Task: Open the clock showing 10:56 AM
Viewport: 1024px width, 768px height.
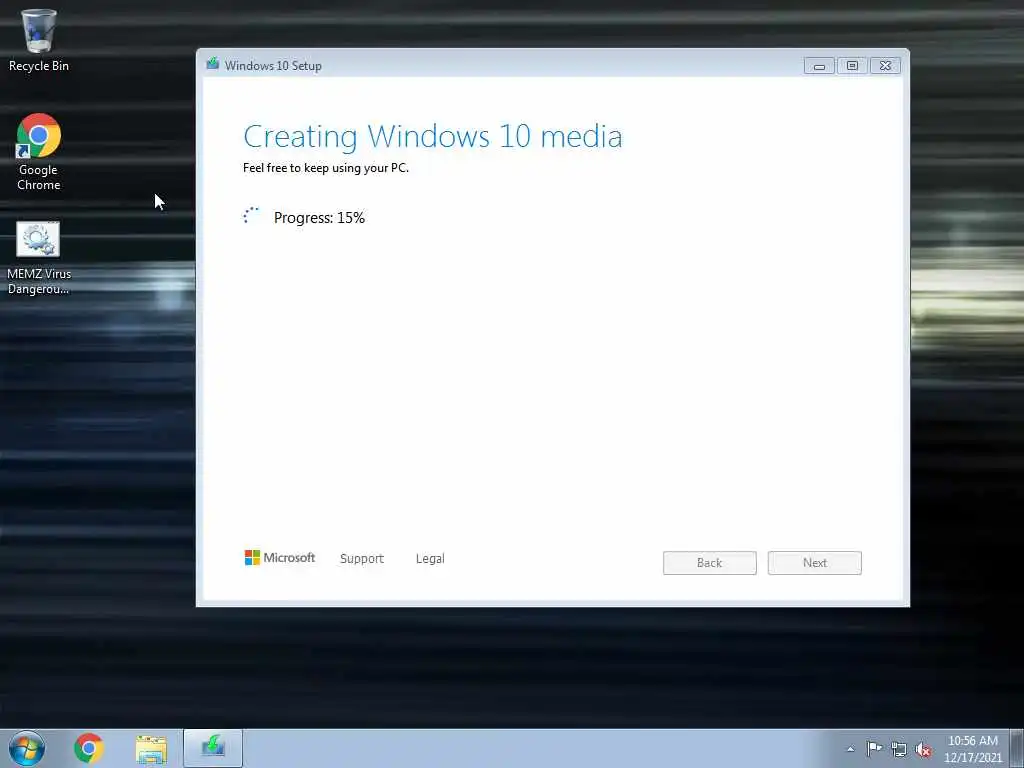Action: (x=973, y=748)
